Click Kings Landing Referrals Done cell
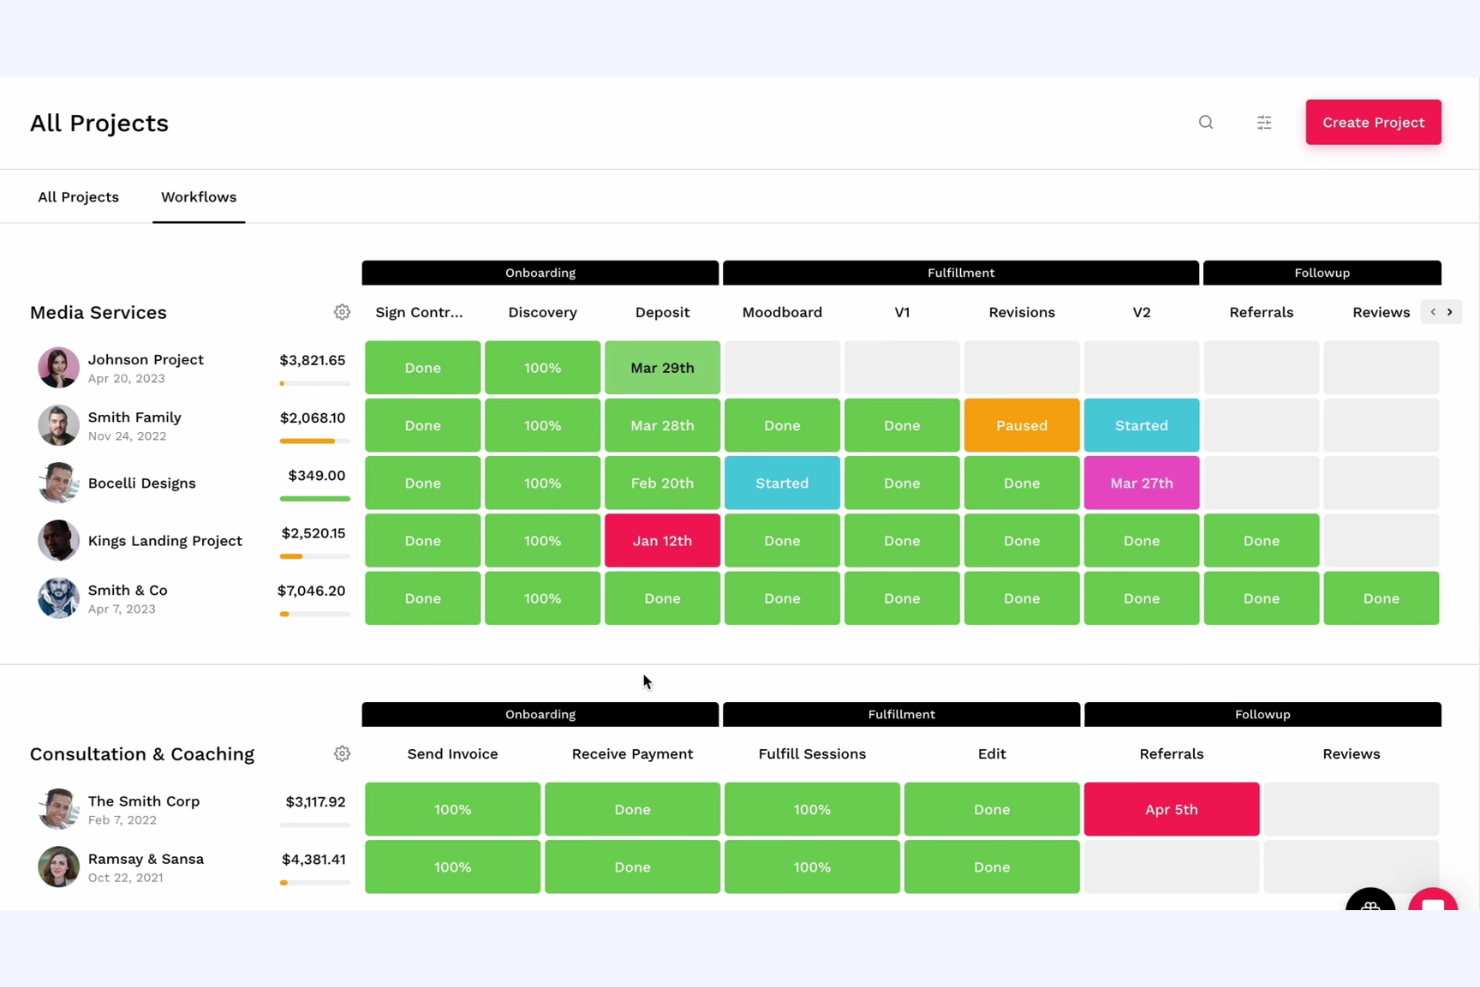1480x987 pixels. [1261, 540]
